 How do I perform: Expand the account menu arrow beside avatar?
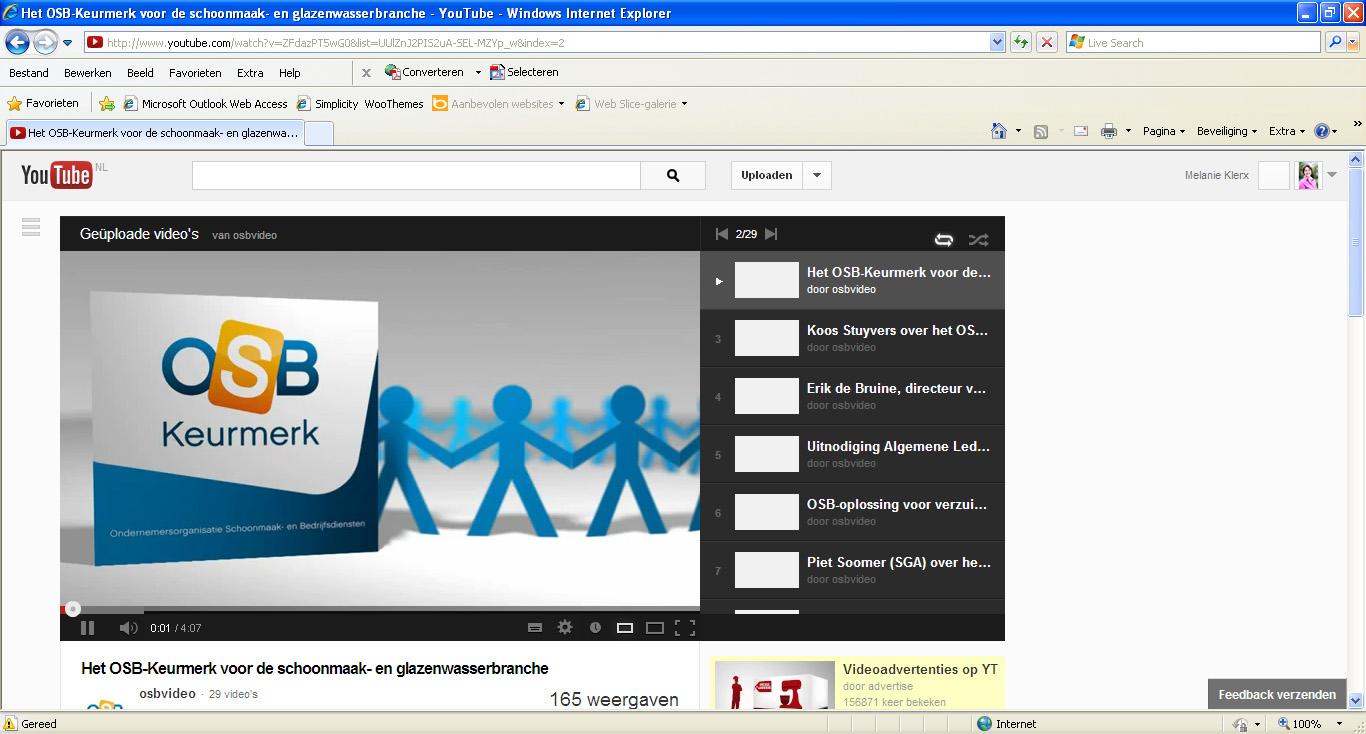[x=1332, y=175]
